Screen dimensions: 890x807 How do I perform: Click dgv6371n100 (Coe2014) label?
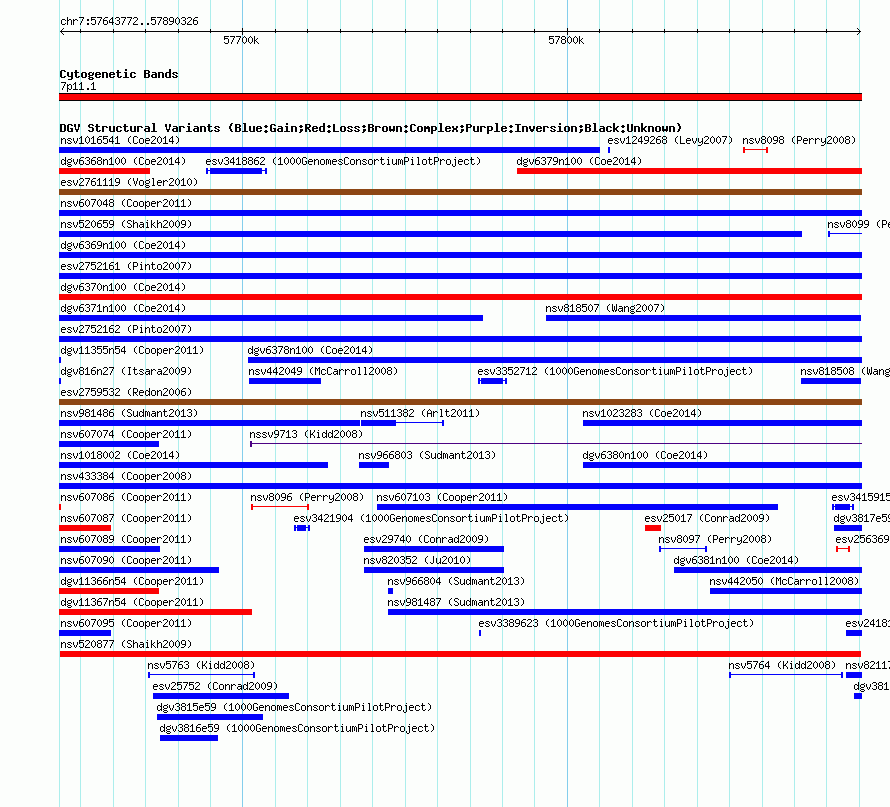pyautogui.click(x=123, y=308)
